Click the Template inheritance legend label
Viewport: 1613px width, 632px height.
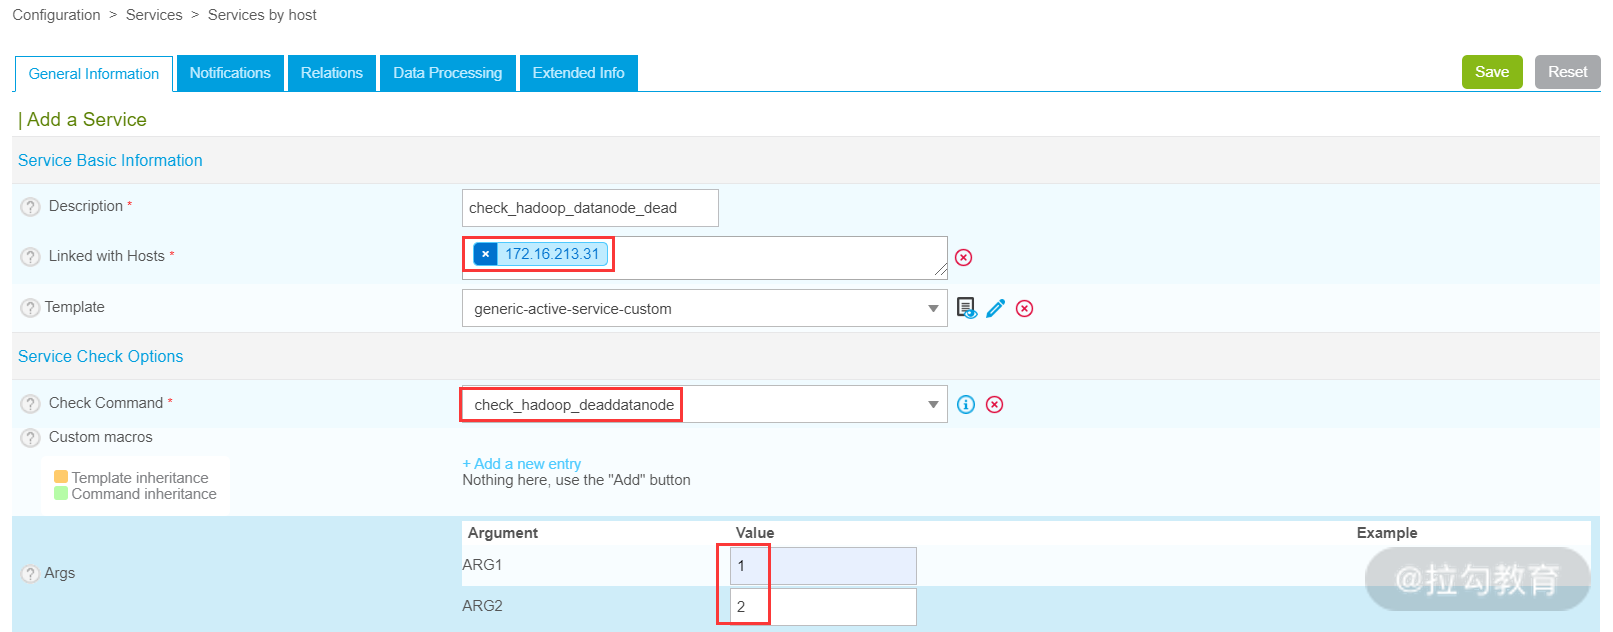coord(140,478)
